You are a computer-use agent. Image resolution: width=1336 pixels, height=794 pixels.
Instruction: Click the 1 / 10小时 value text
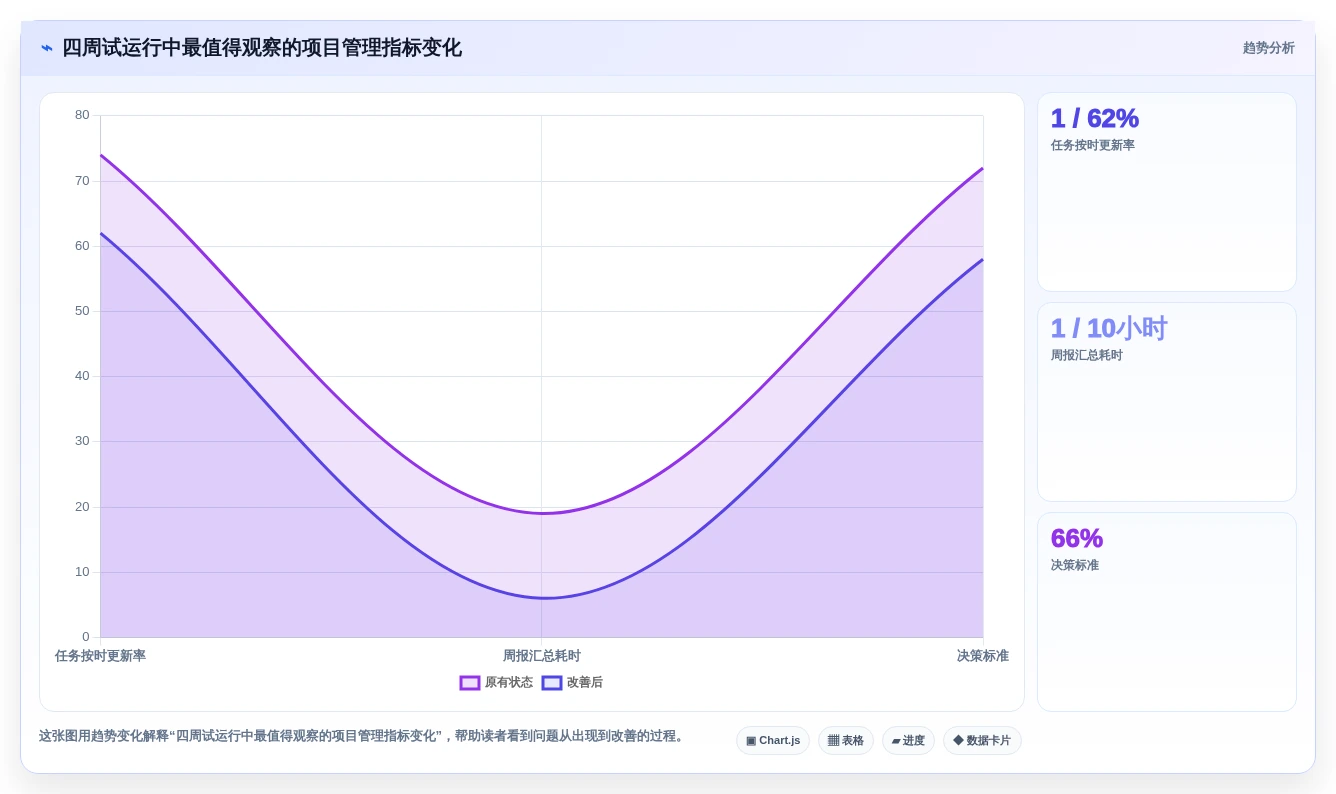[1109, 328]
